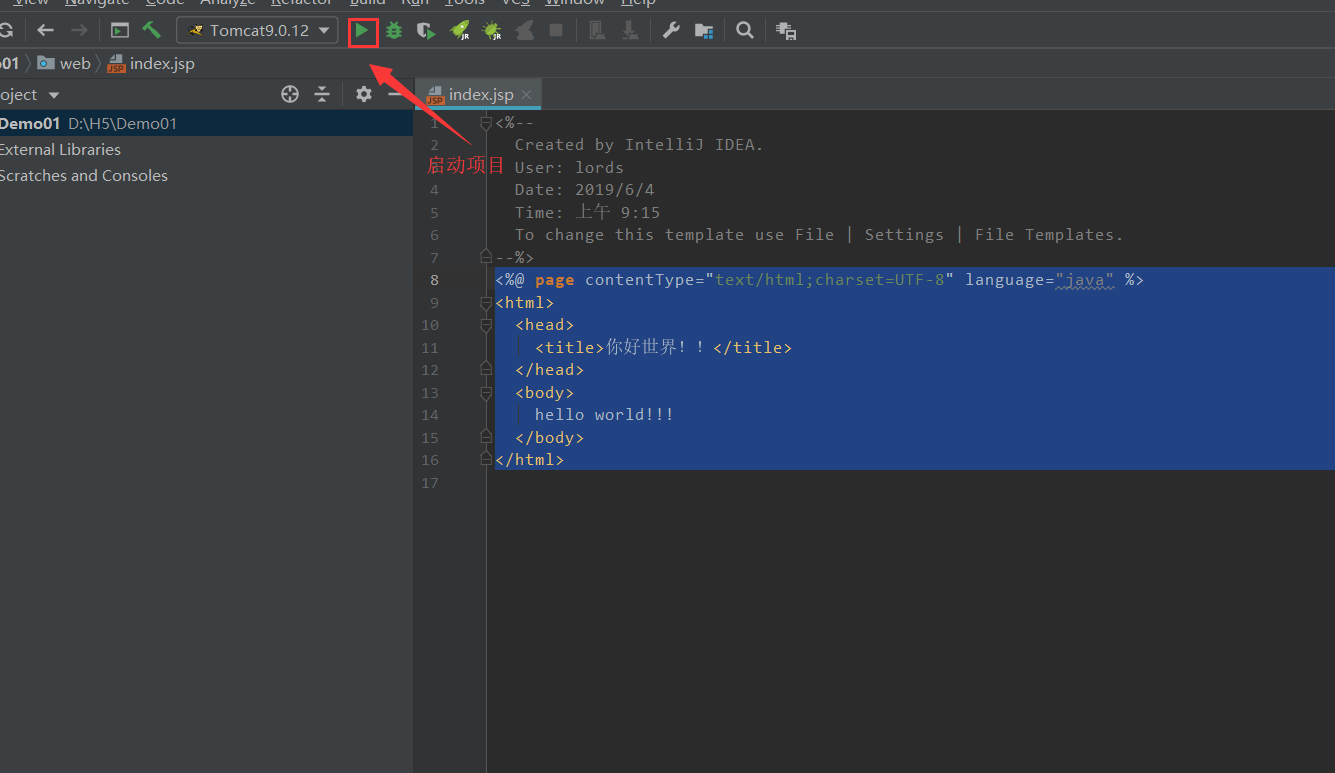Launch with JRebel rocket run icon
Image resolution: width=1335 pixels, height=773 pixels.
460,31
